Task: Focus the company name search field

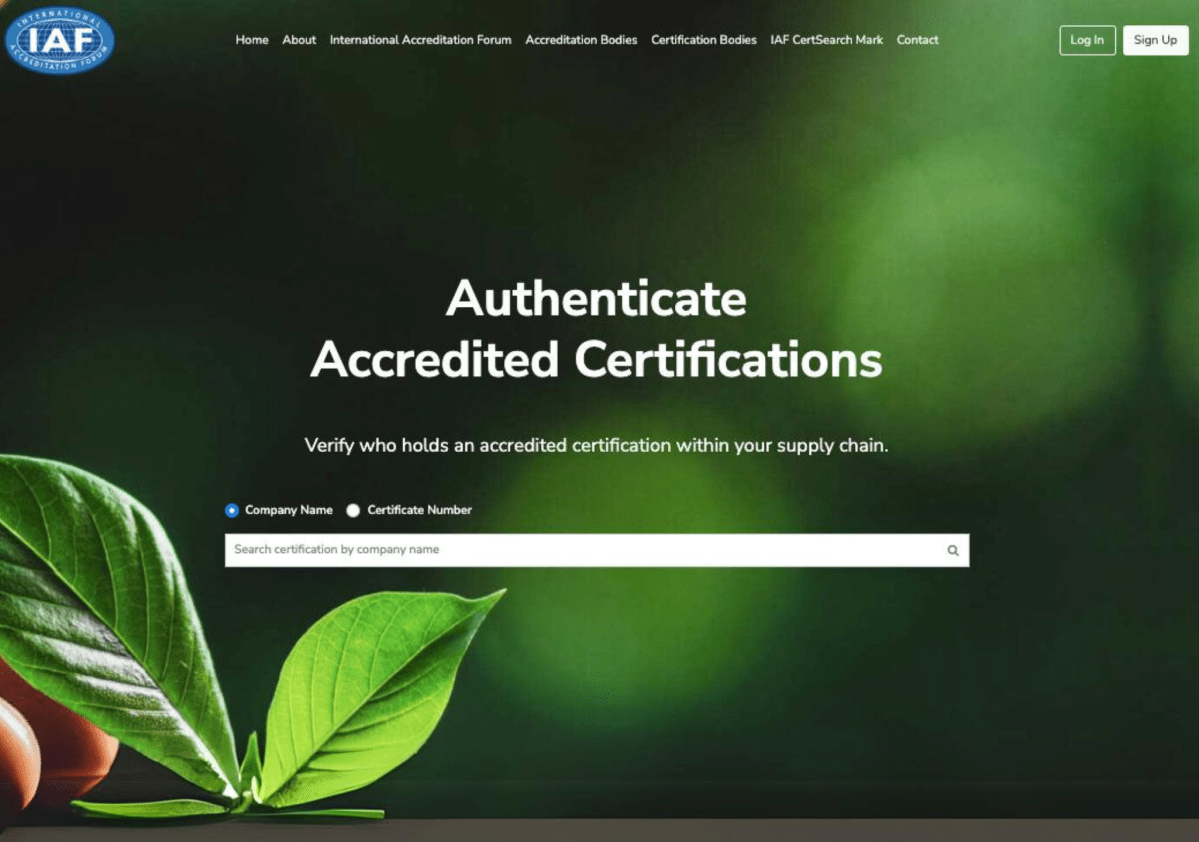Action: (x=596, y=550)
